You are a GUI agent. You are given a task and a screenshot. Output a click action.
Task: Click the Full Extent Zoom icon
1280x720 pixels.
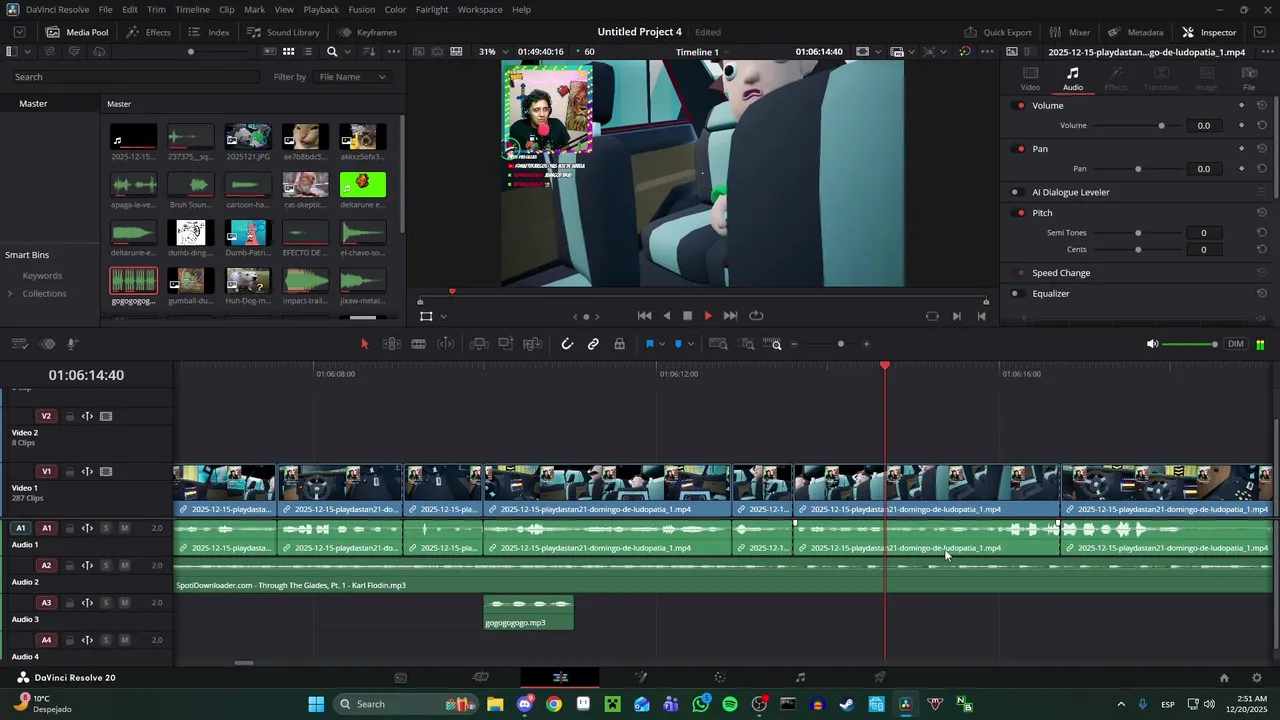(x=718, y=344)
